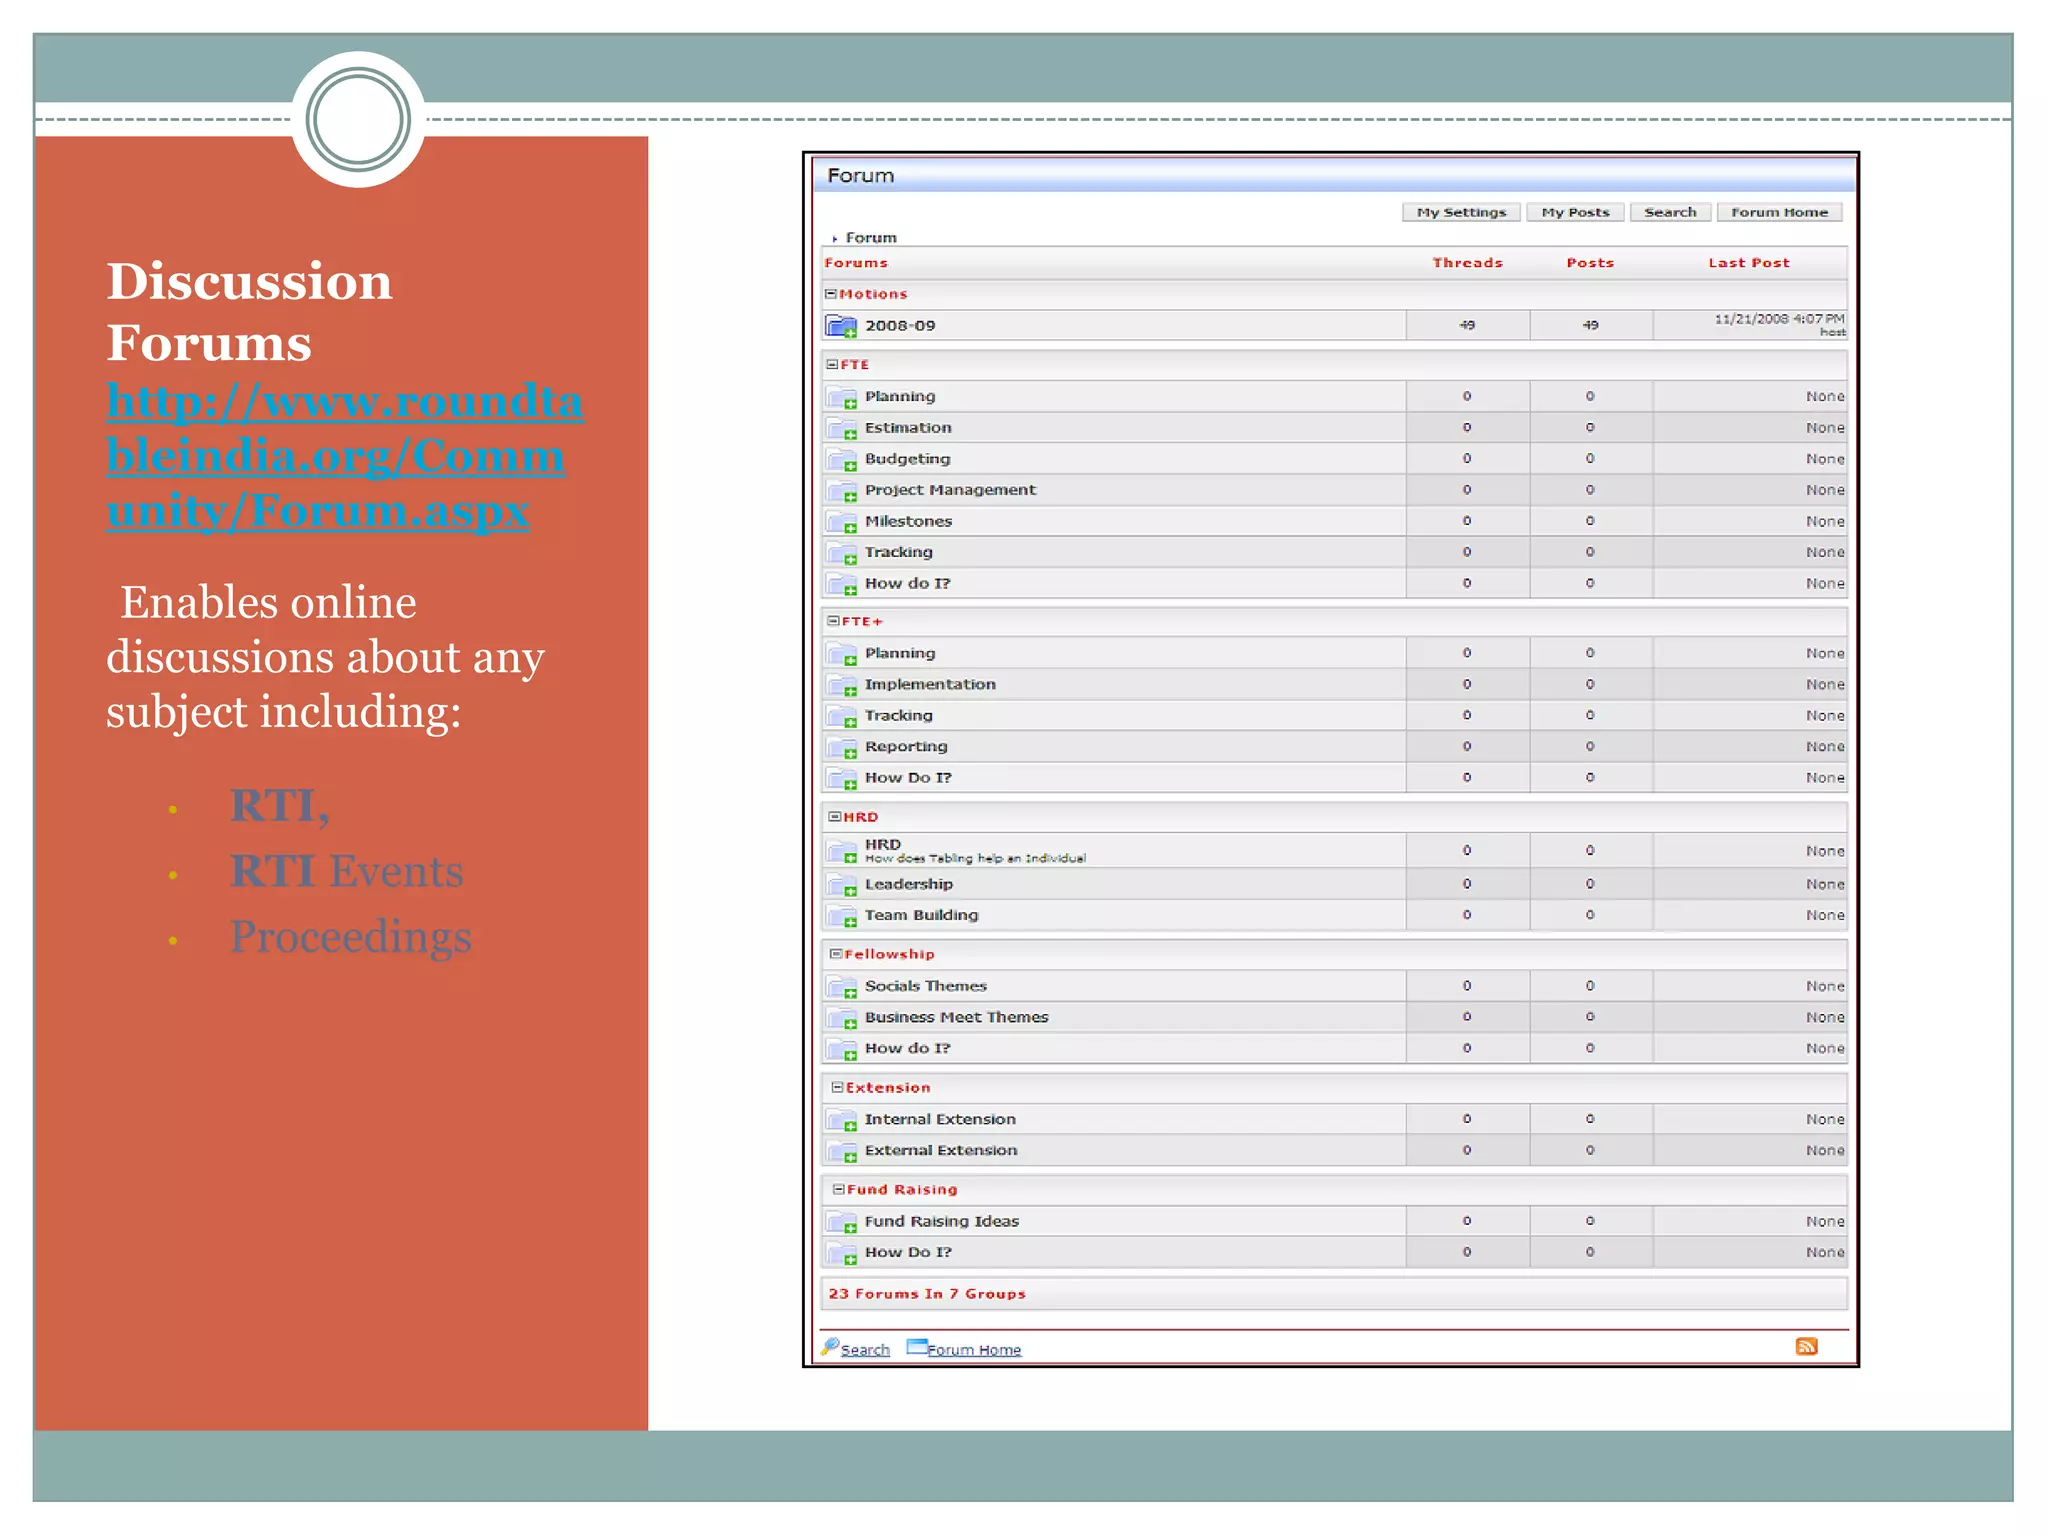Open the roundtableindia.org Forum.aspx hyperlink
Viewport: 2048px width, 1536px height.
[336, 456]
